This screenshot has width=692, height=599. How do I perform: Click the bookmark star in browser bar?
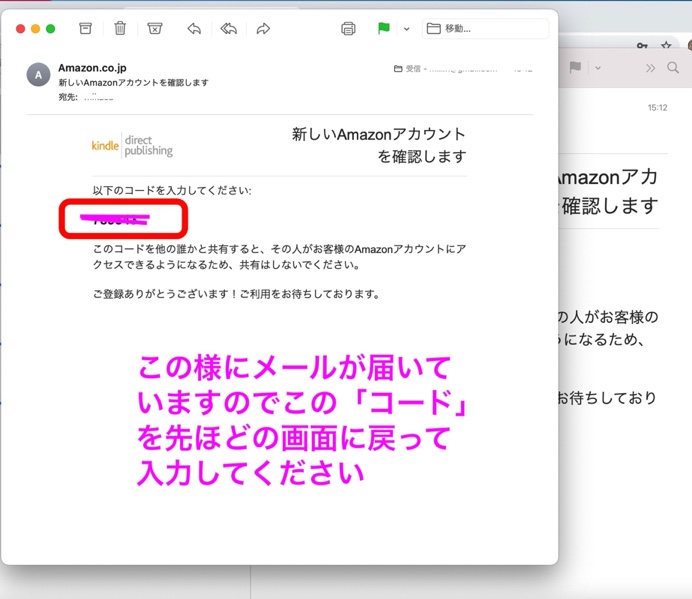coord(666,46)
